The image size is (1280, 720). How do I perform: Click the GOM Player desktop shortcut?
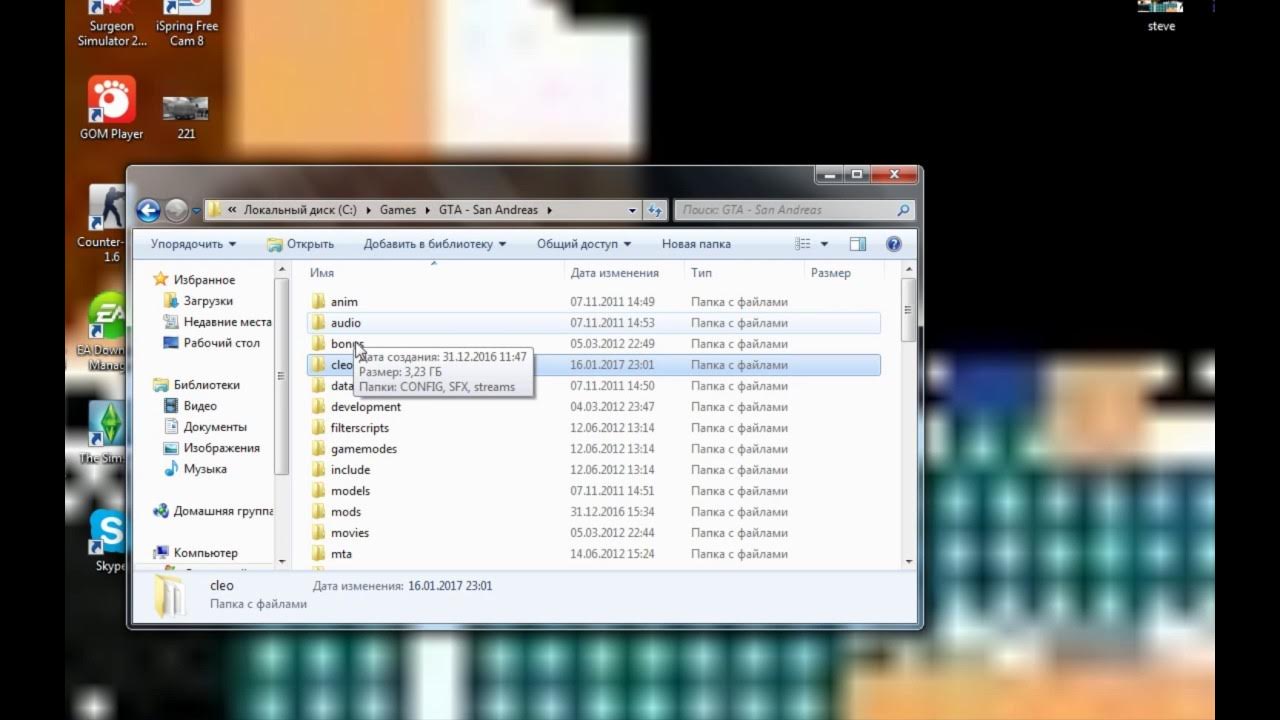(112, 108)
